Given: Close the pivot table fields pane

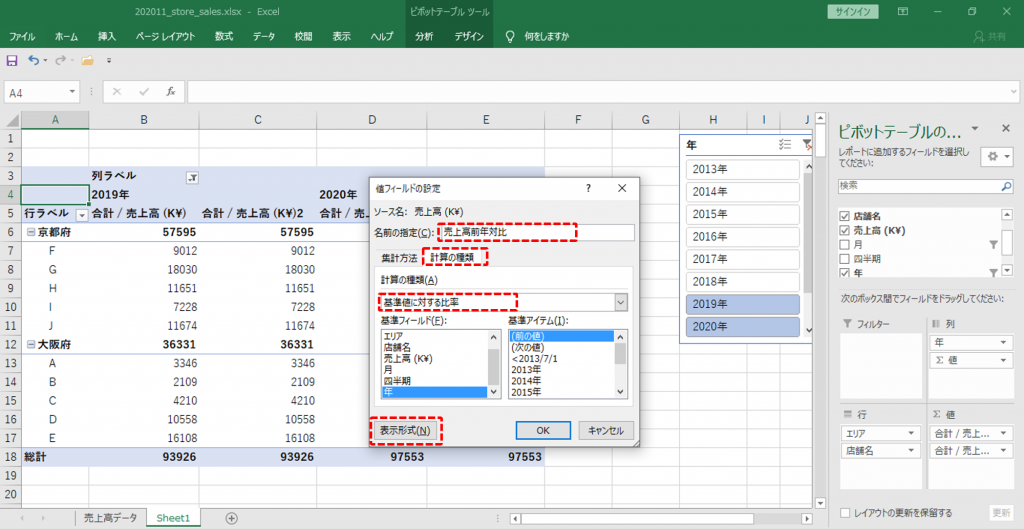Looking at the screenshot, I should tap(1006, 129).
